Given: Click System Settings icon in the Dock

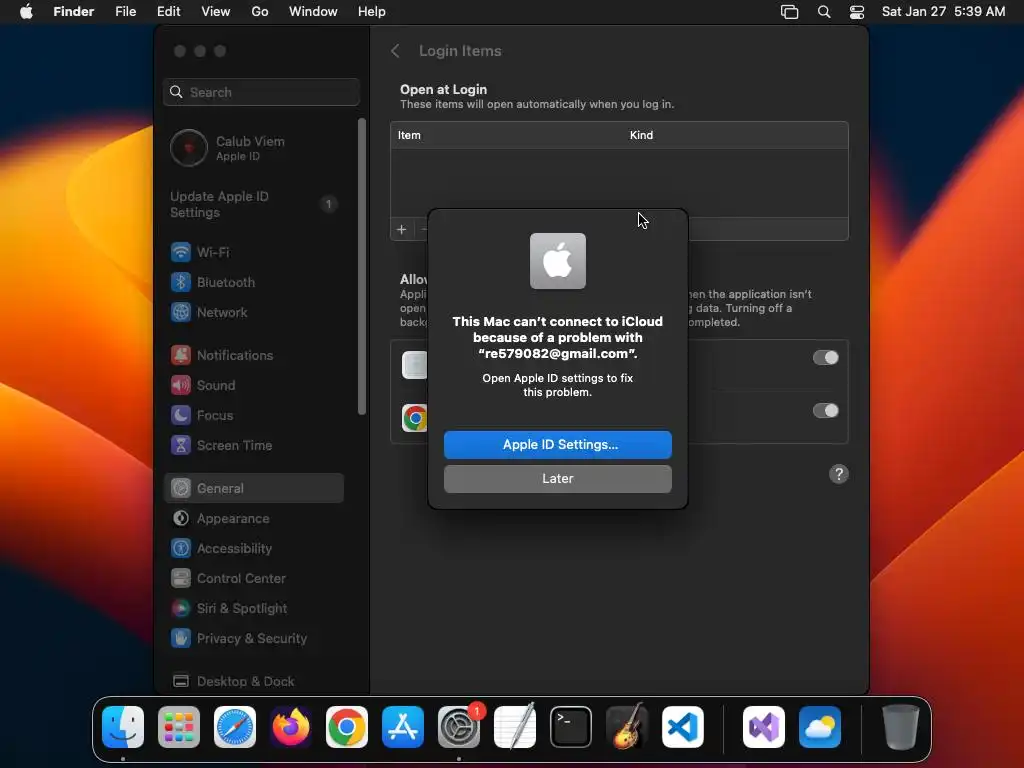Looking at the screenshot, I should point(458,727).
